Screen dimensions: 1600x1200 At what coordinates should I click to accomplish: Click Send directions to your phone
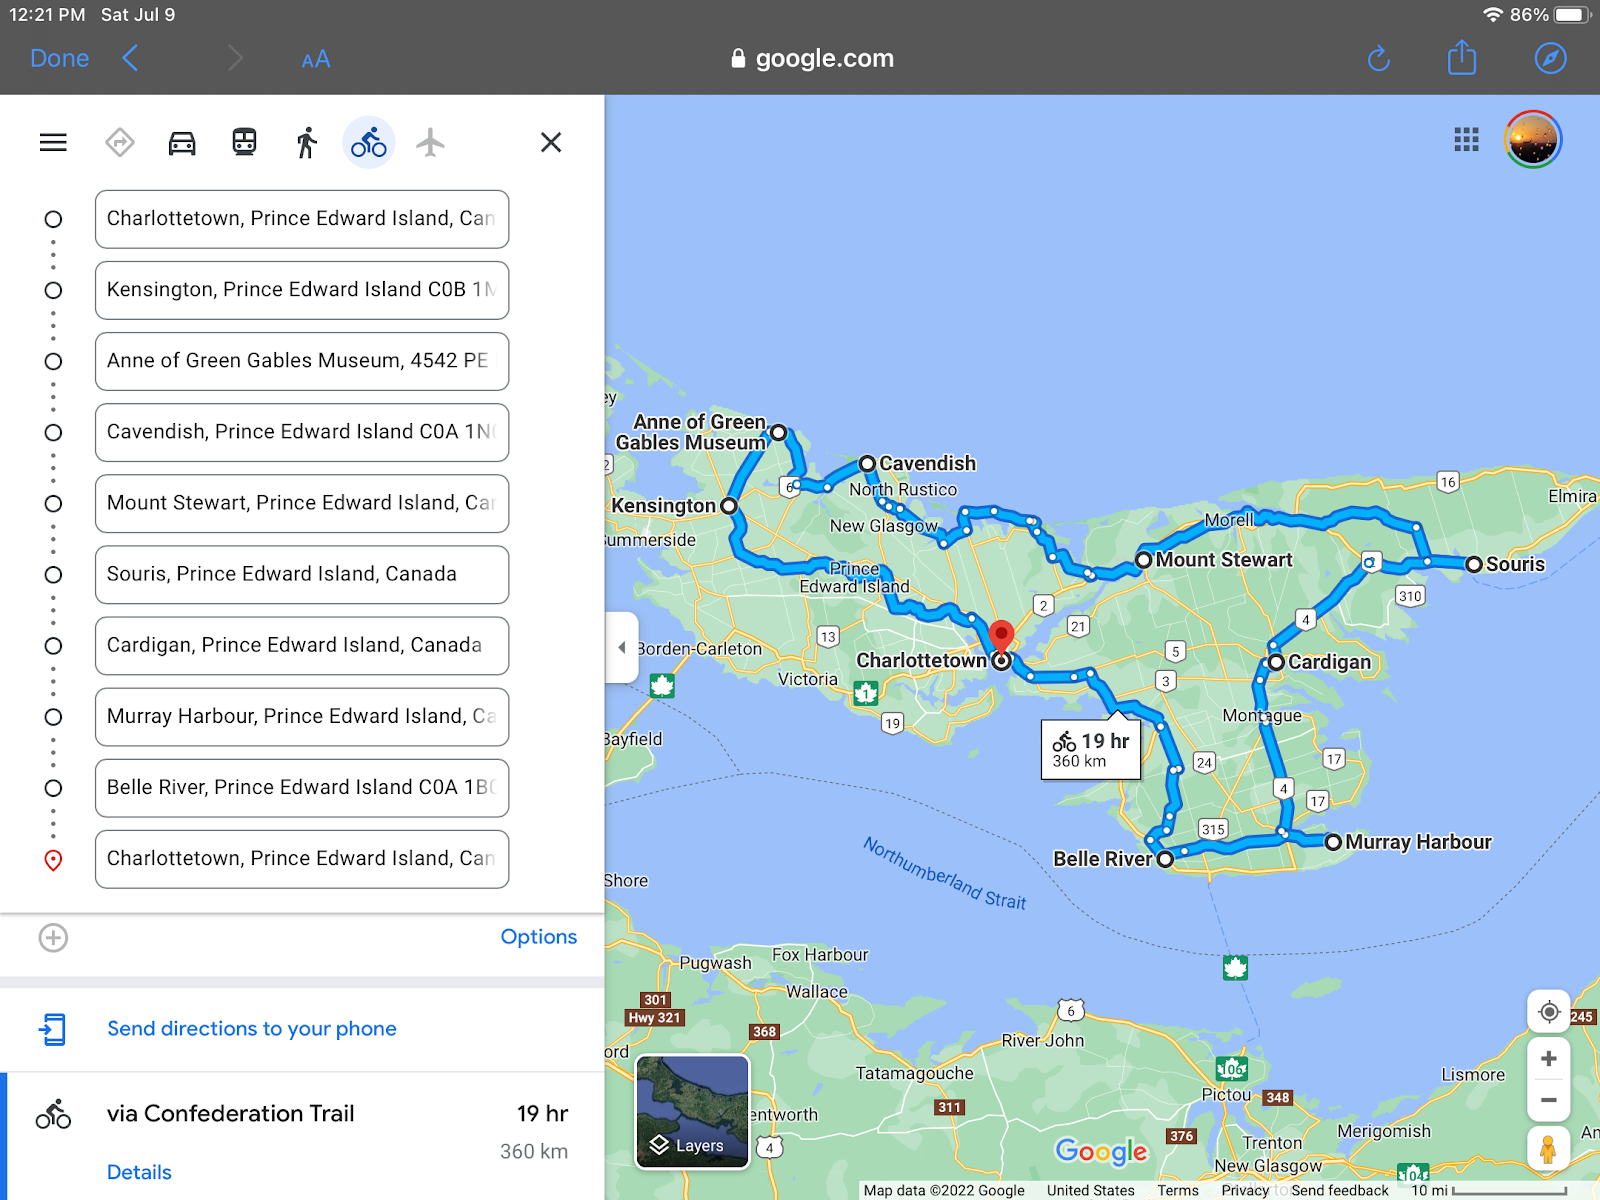pos(252,1029)
